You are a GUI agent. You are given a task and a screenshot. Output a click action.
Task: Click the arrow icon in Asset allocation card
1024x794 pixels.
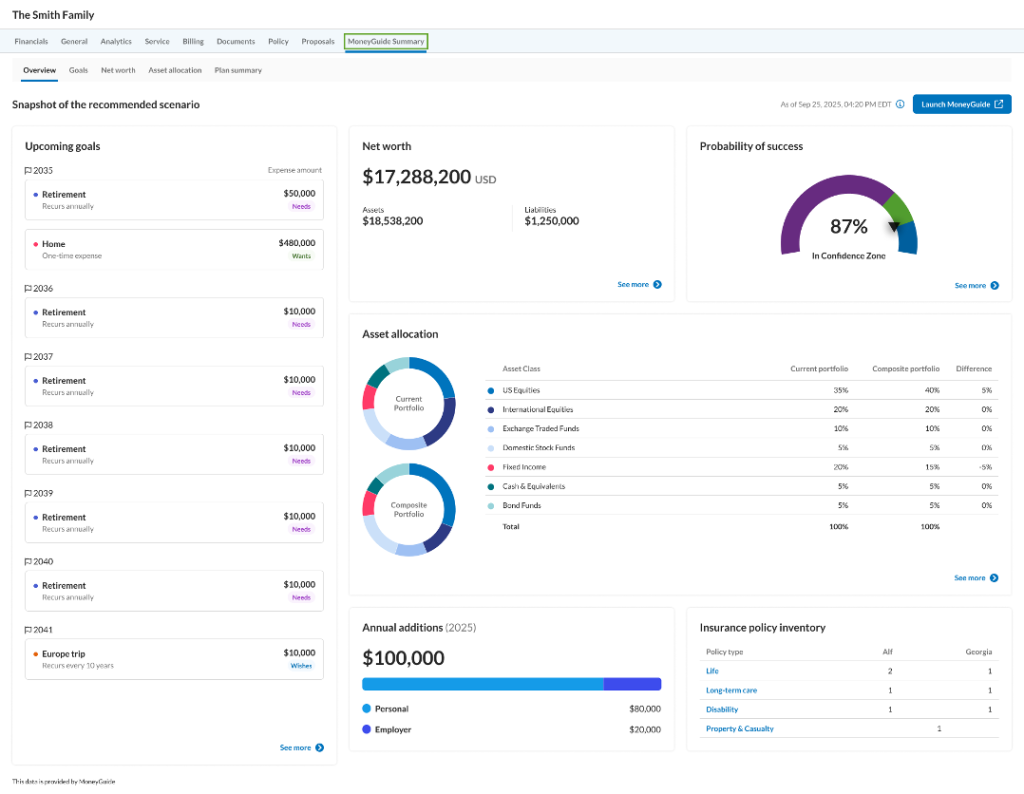click(994, 578)
